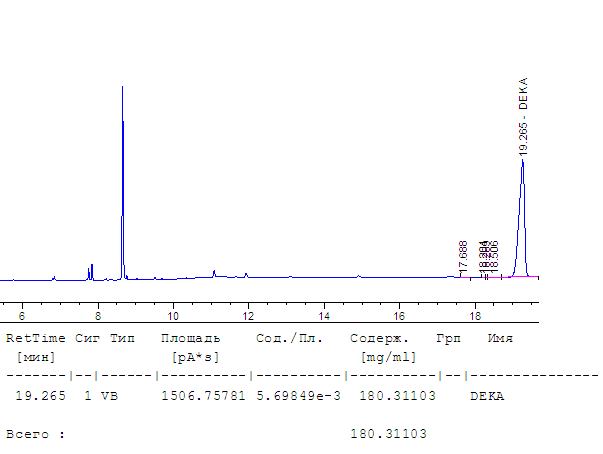The image size is (603, 454).
Task: Click the Имя column header
Action: (500, 338)
